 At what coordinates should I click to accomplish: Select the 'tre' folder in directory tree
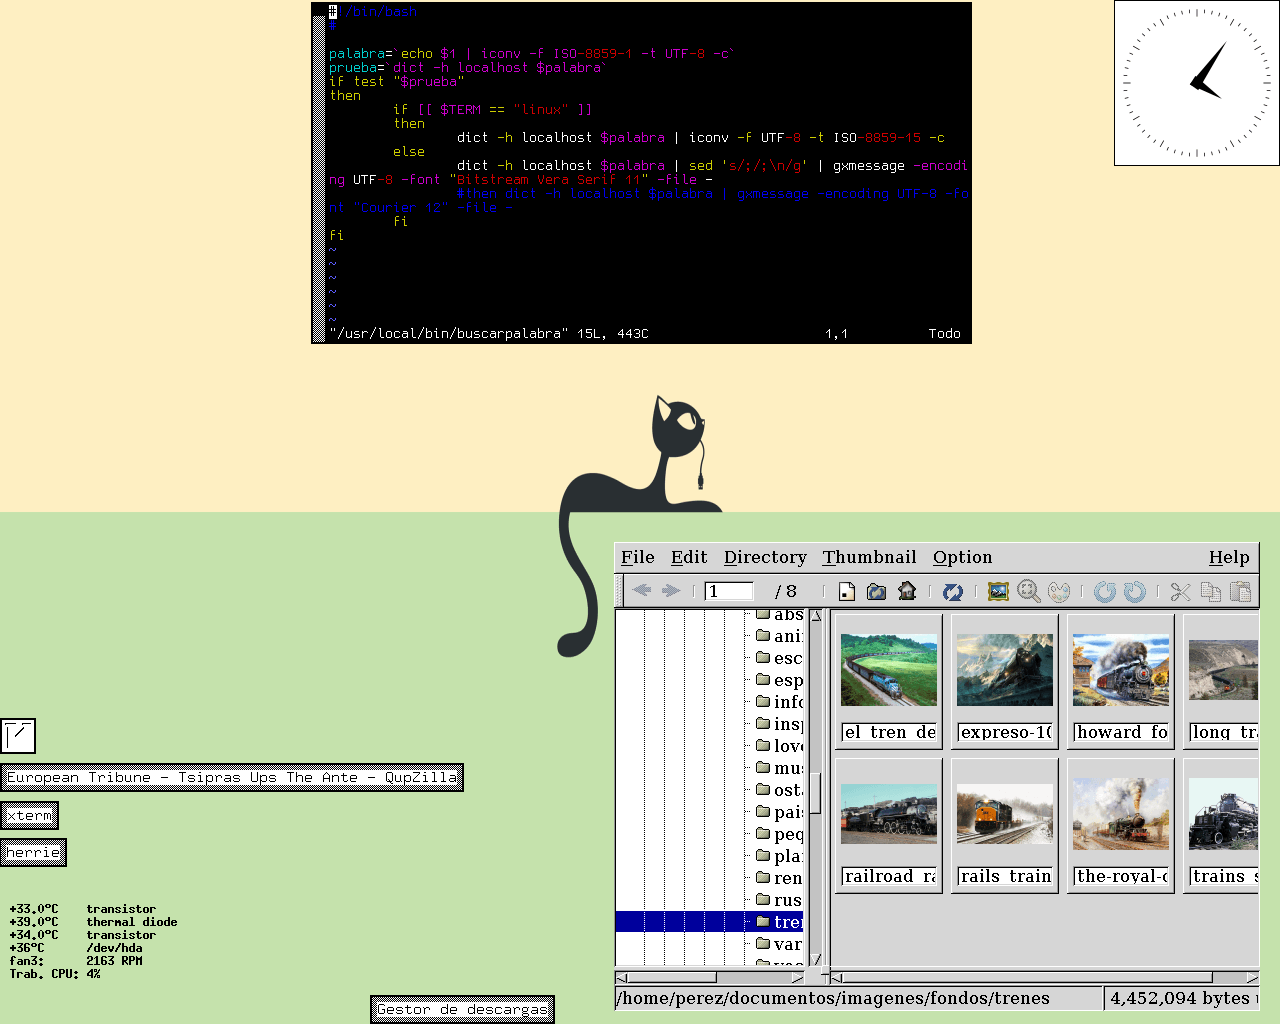pos(786,922)
